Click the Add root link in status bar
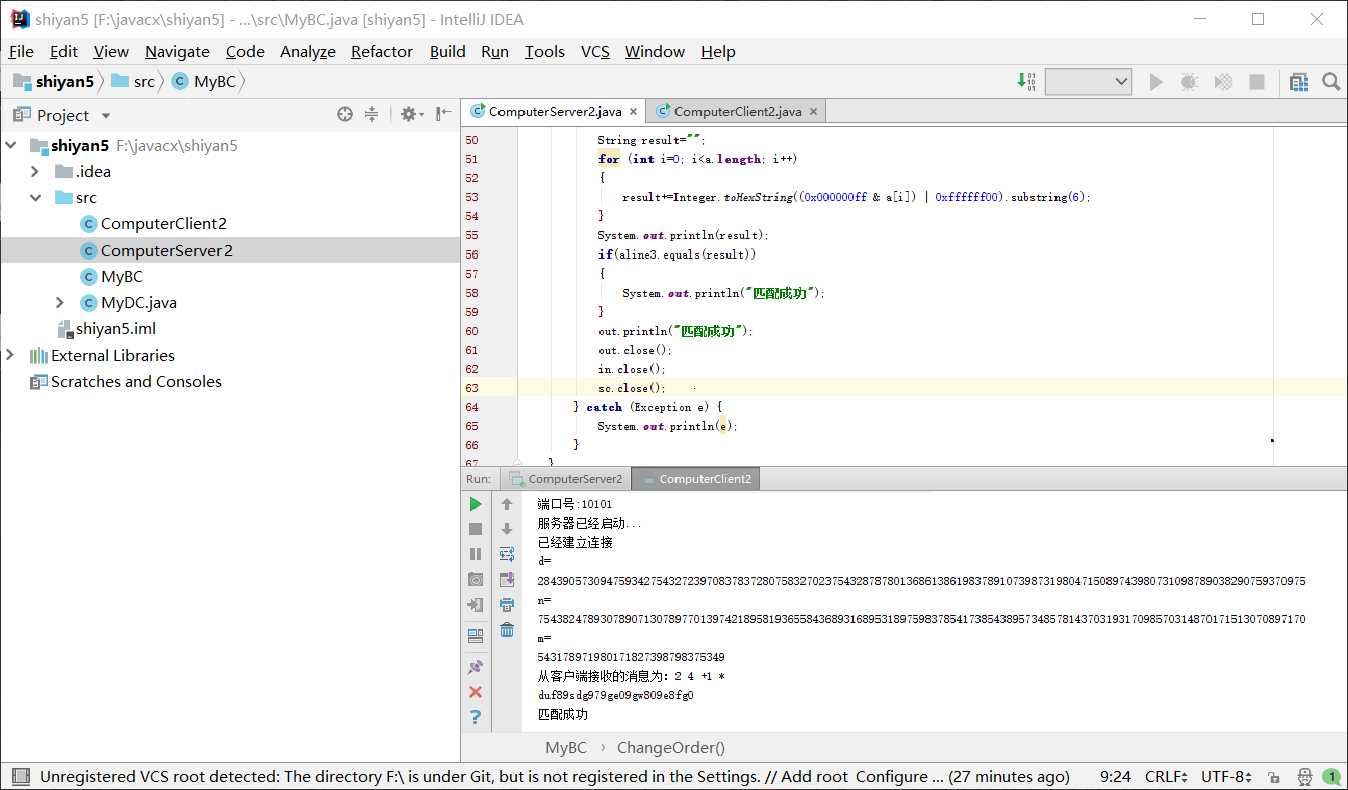 [816, 776]
